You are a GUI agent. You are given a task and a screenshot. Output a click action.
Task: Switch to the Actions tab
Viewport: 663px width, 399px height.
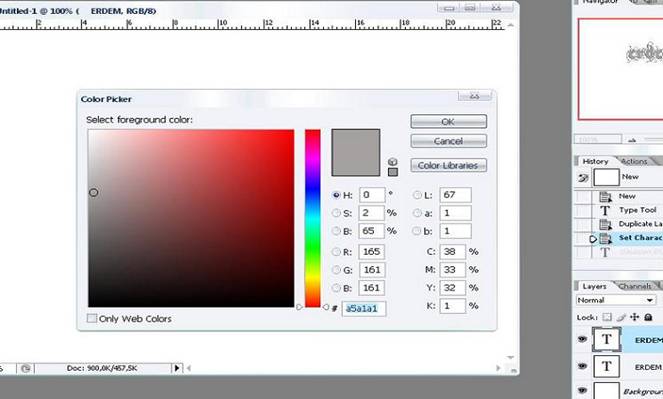click(635, 161)
